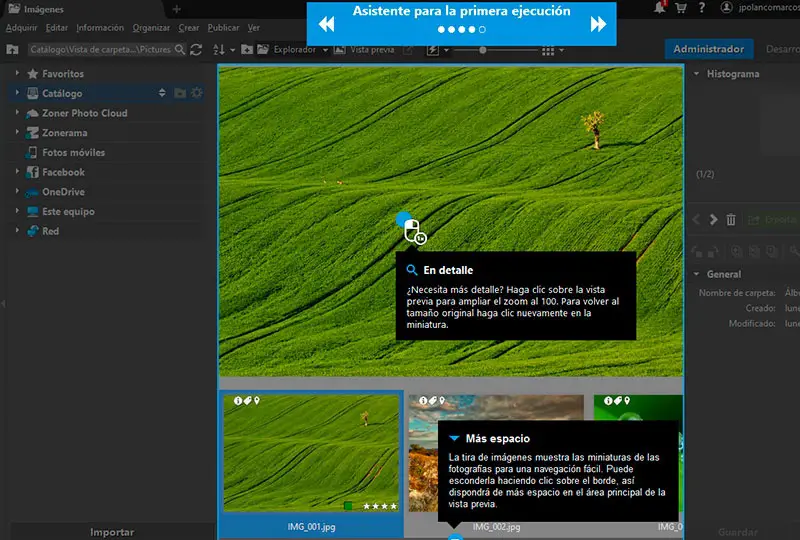Click rotate left icon in right panel
This screenshot has width=800, height=540.
(x=696, y=251)
